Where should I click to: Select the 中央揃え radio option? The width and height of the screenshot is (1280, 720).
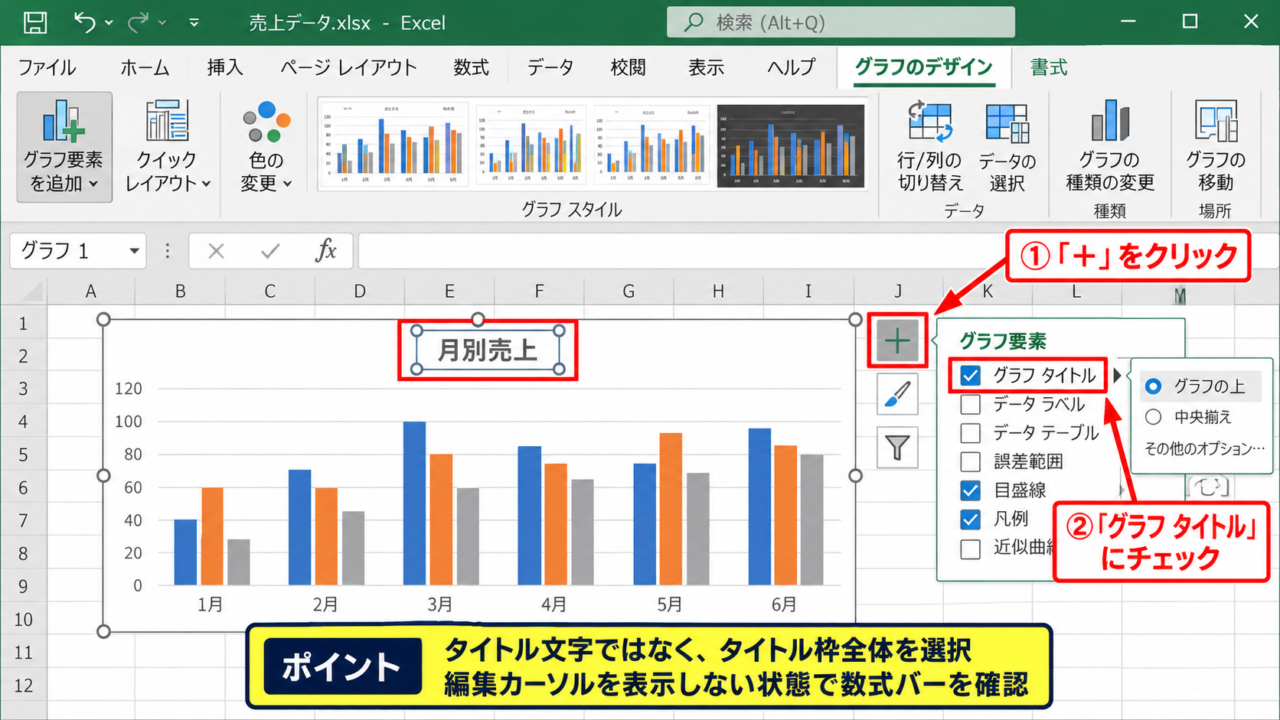(x=1153, y=417)
